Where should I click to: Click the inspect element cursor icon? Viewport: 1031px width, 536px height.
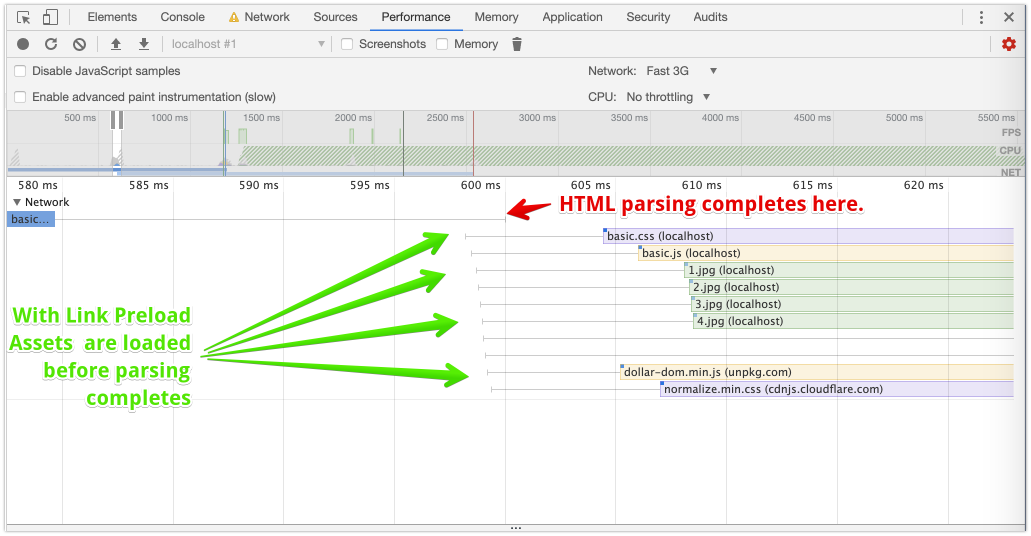tap(24, 17)
